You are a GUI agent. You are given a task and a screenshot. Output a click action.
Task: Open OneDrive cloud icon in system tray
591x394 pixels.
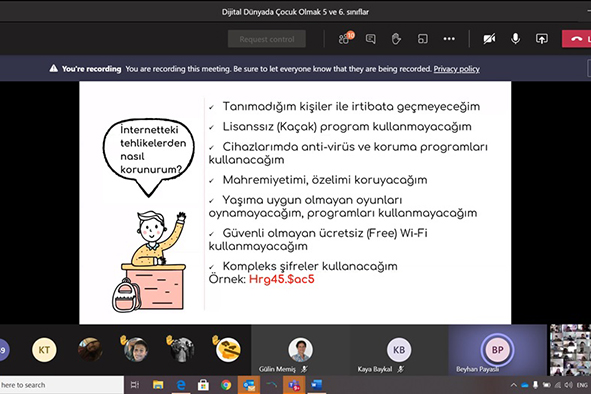524,385
